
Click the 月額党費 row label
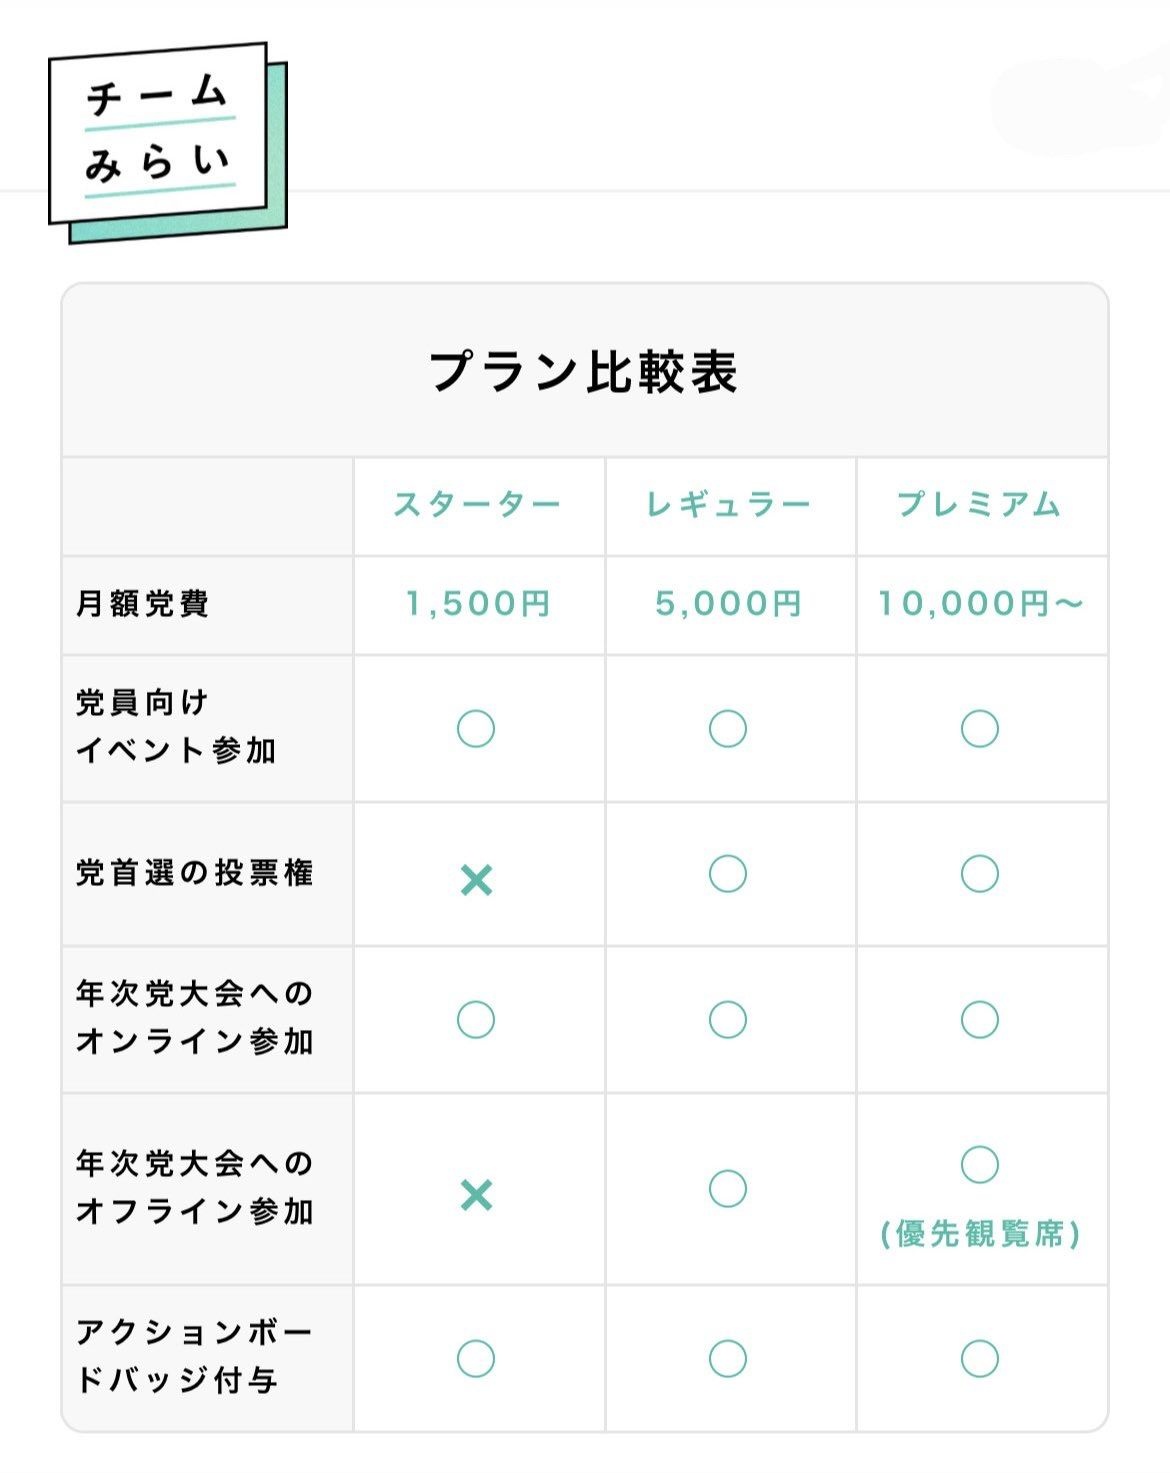point(142,604)
